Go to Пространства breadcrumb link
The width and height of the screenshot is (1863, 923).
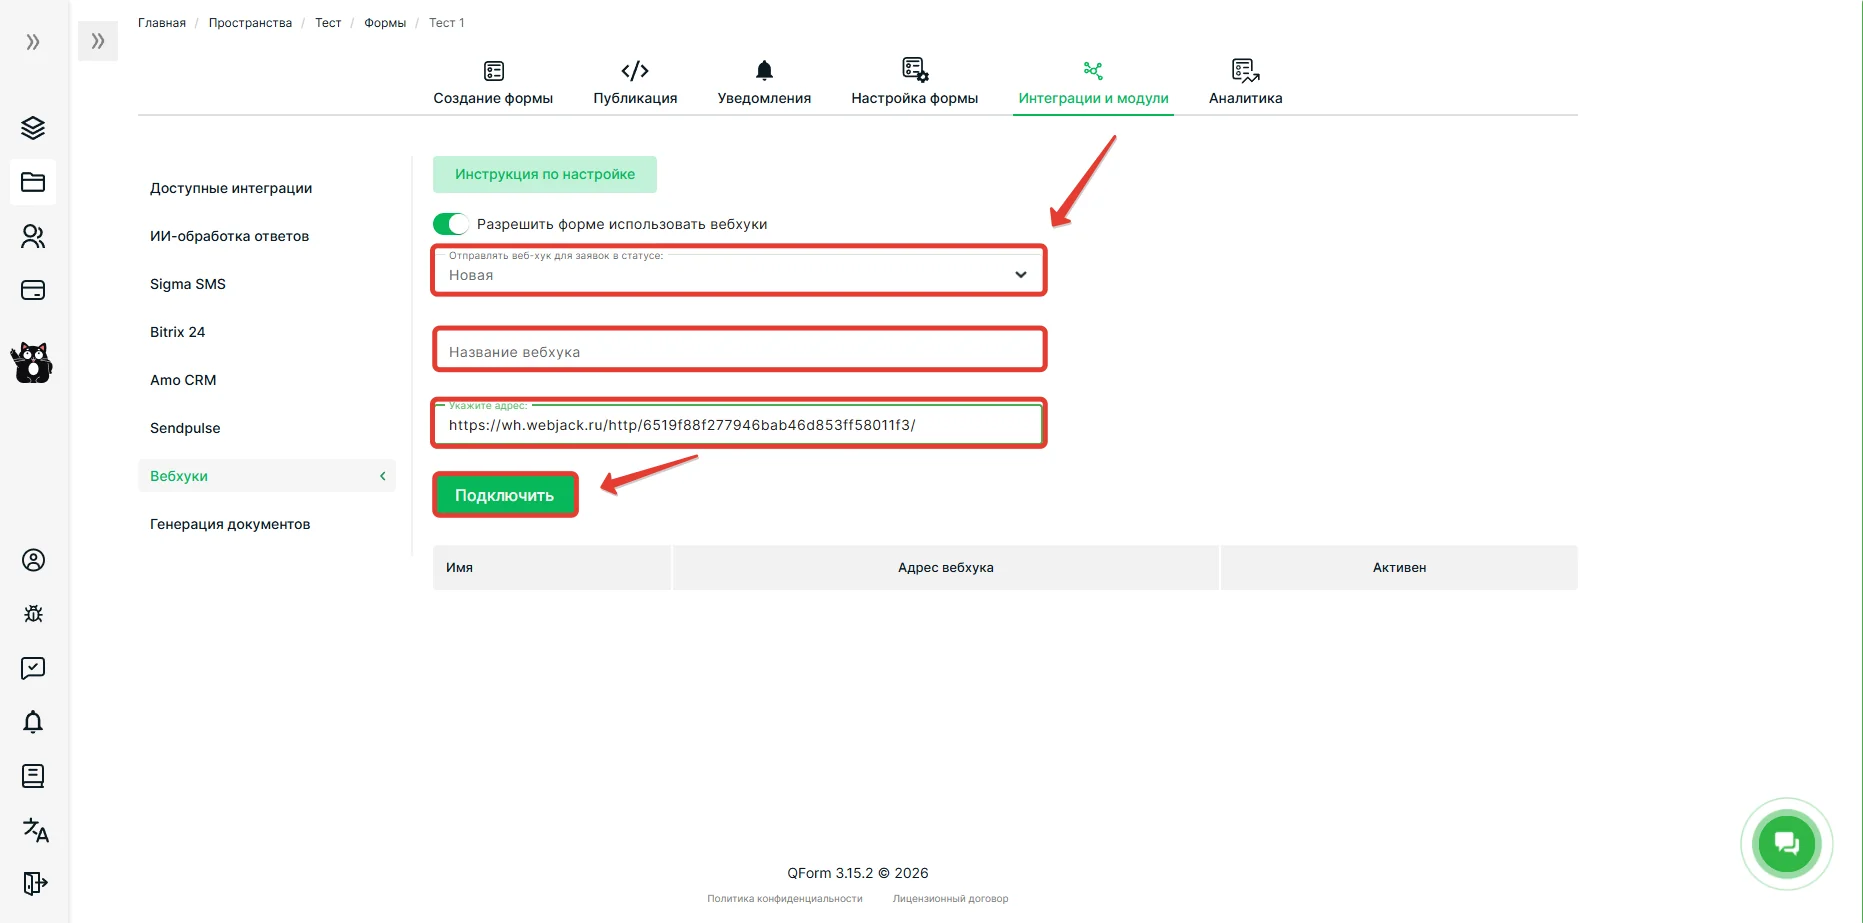click(250, 23)
